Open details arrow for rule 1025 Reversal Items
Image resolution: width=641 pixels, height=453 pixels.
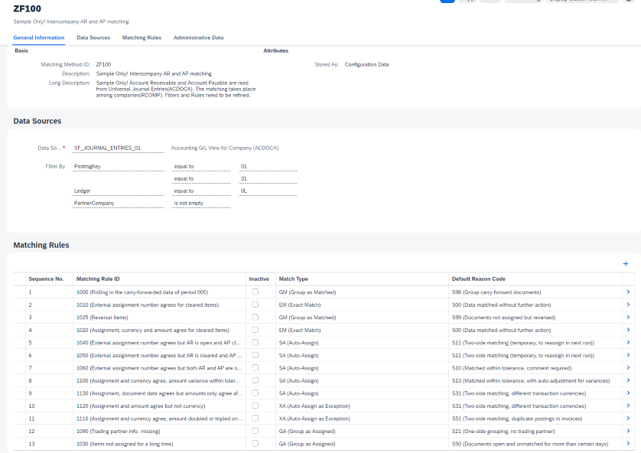(x=628, y=317)
